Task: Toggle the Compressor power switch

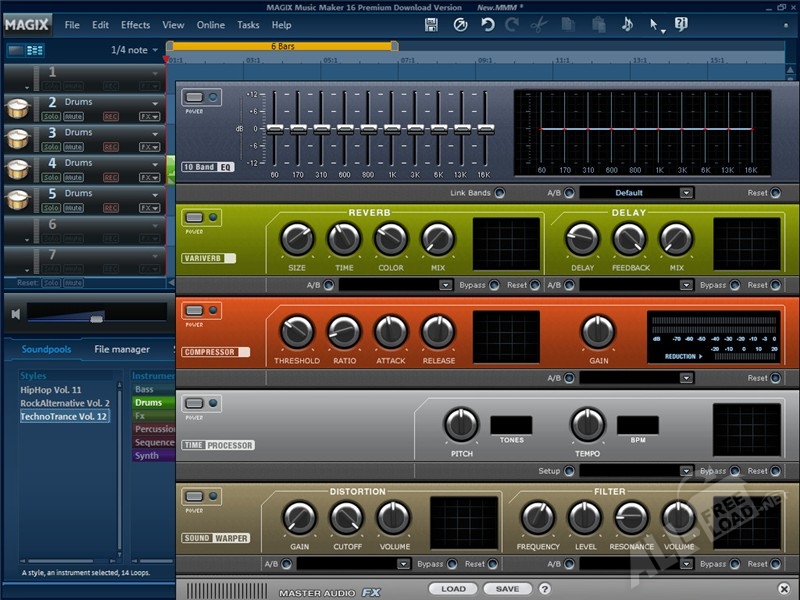Action: [194, 310]
